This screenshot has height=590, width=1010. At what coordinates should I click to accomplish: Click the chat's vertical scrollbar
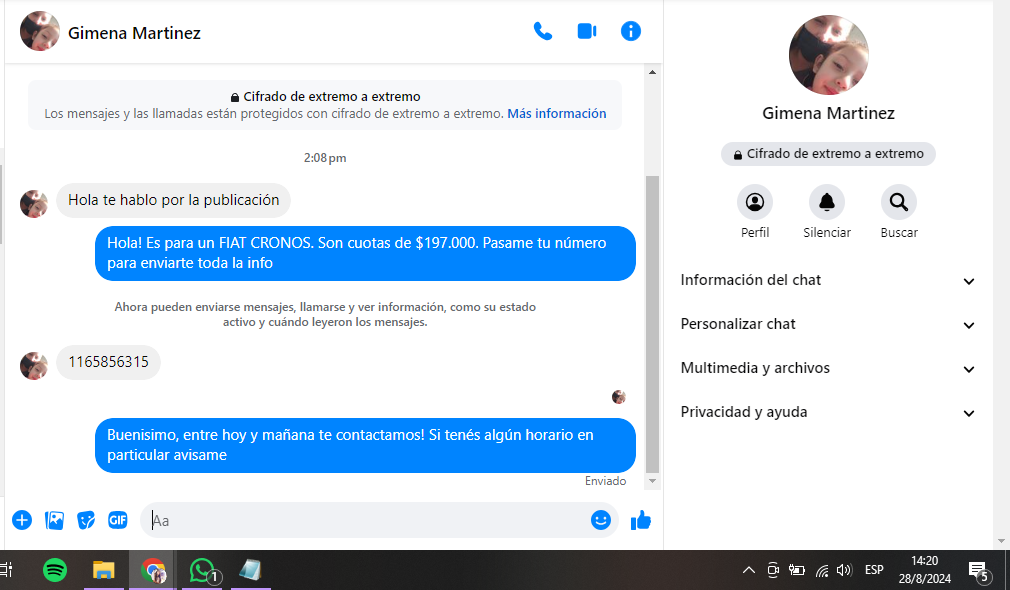tap(653, 320)
